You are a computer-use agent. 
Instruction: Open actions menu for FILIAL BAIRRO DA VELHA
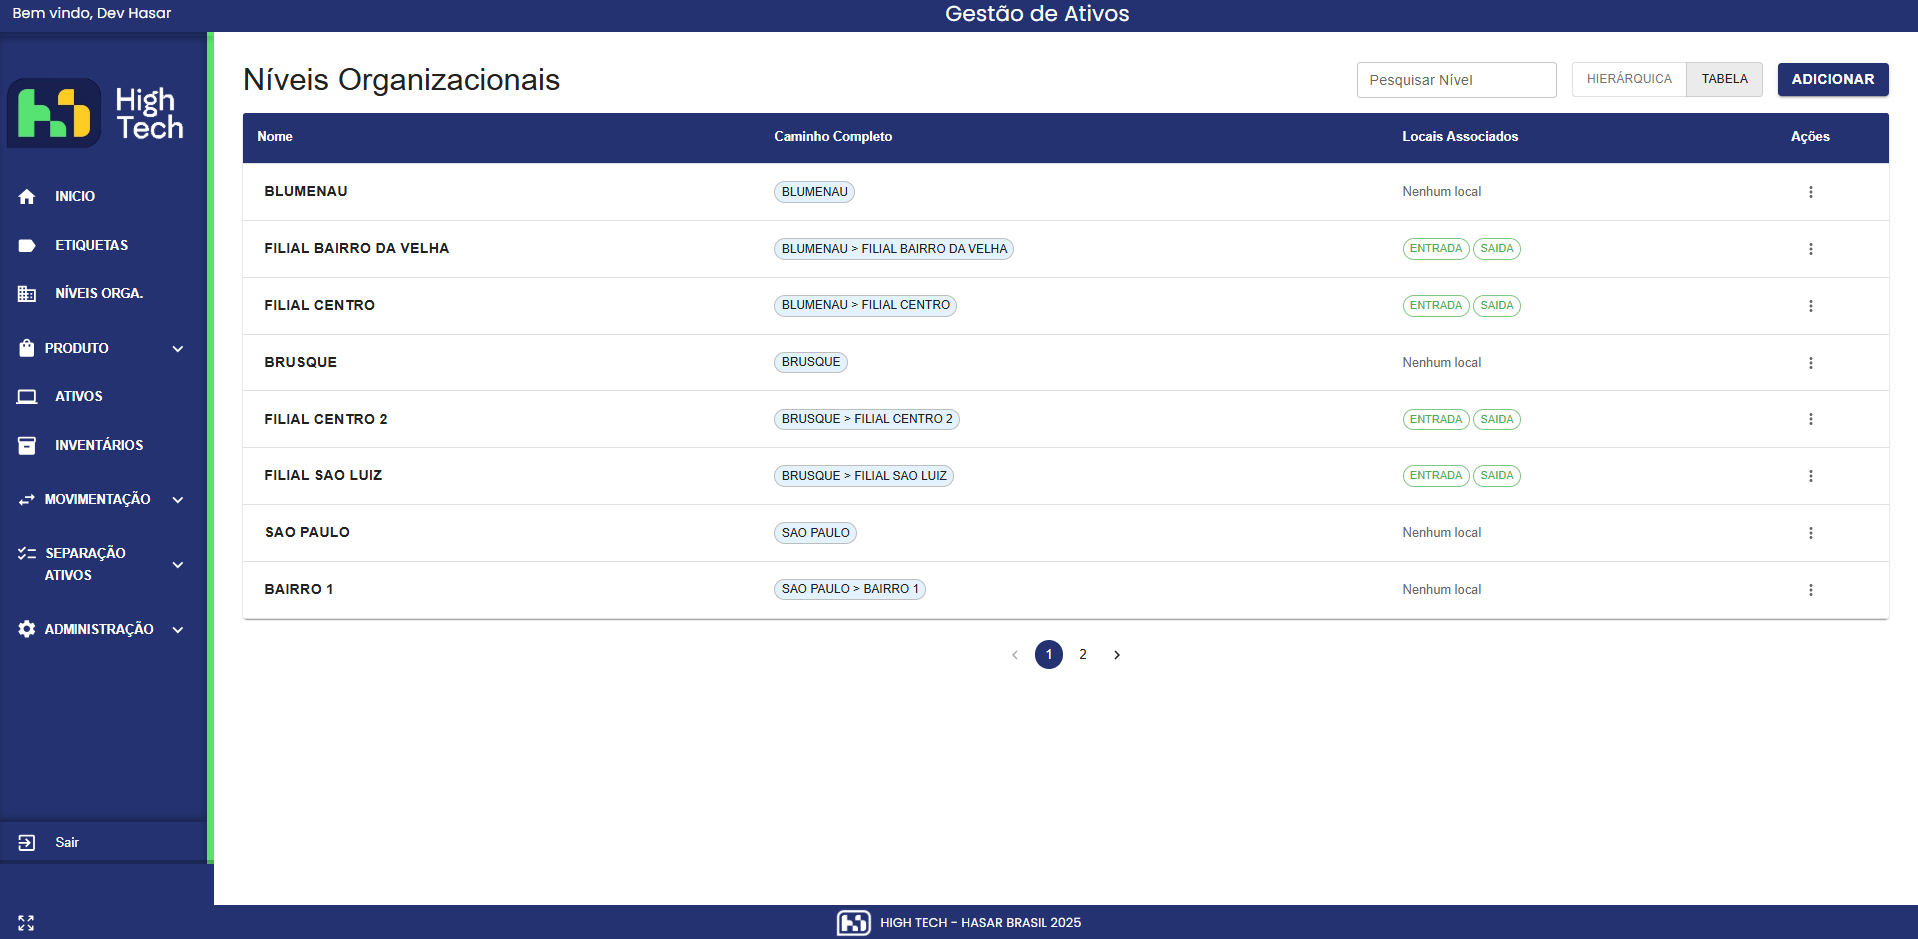pyautogui.click(x=1810, y=249)
